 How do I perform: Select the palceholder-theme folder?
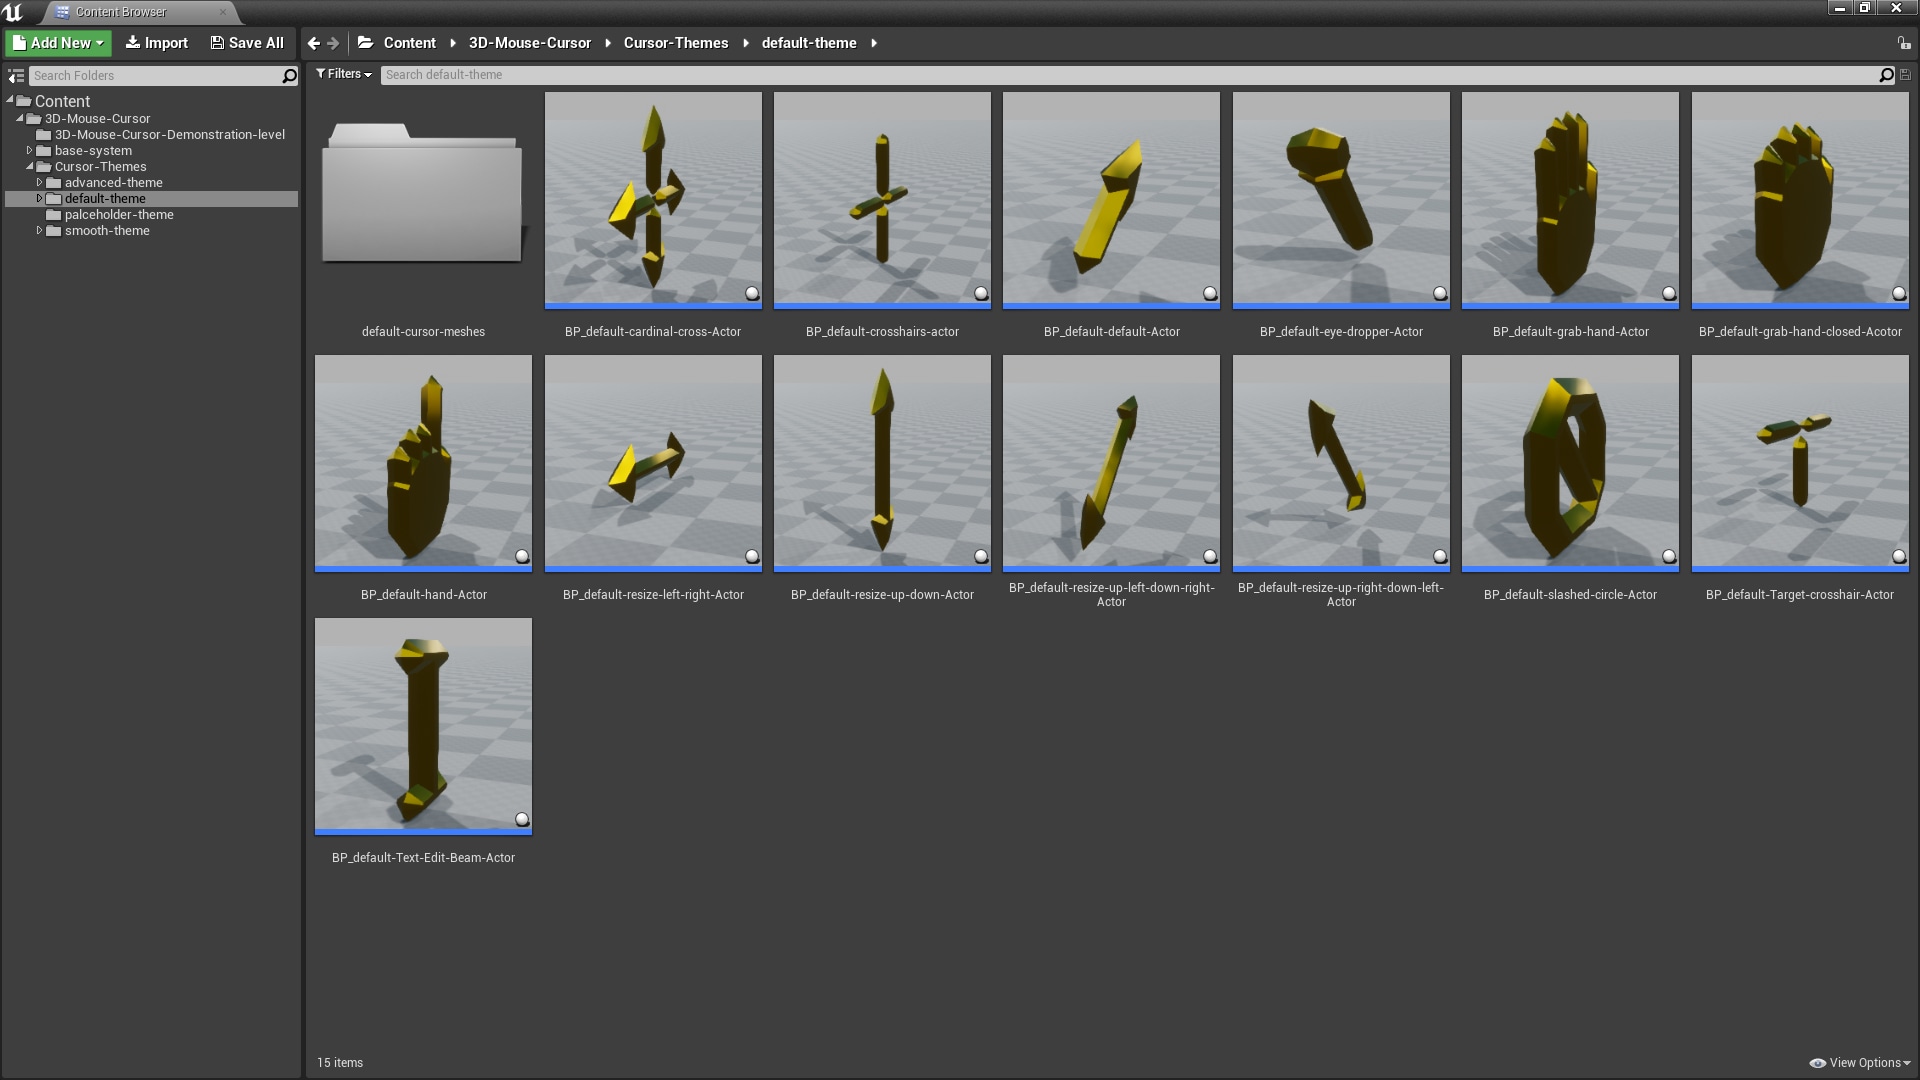pos(118,214)
